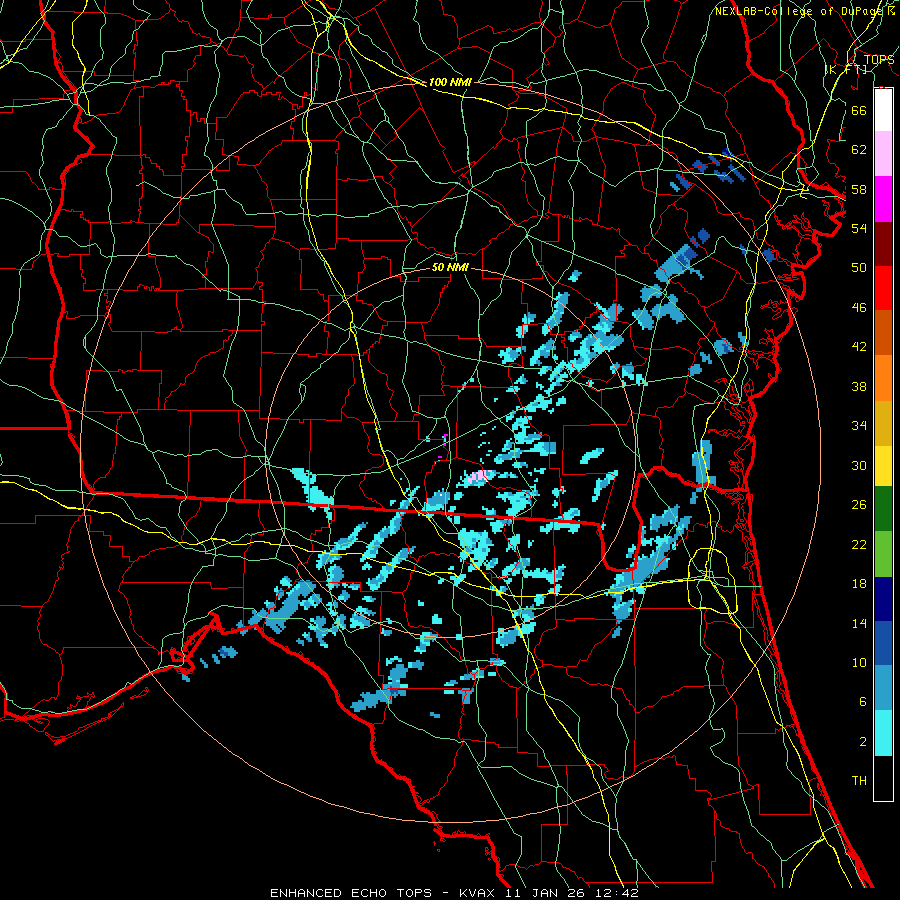Click the legend value '66'
The height and width of the screenshot is (900, 900).
point(859,110)
